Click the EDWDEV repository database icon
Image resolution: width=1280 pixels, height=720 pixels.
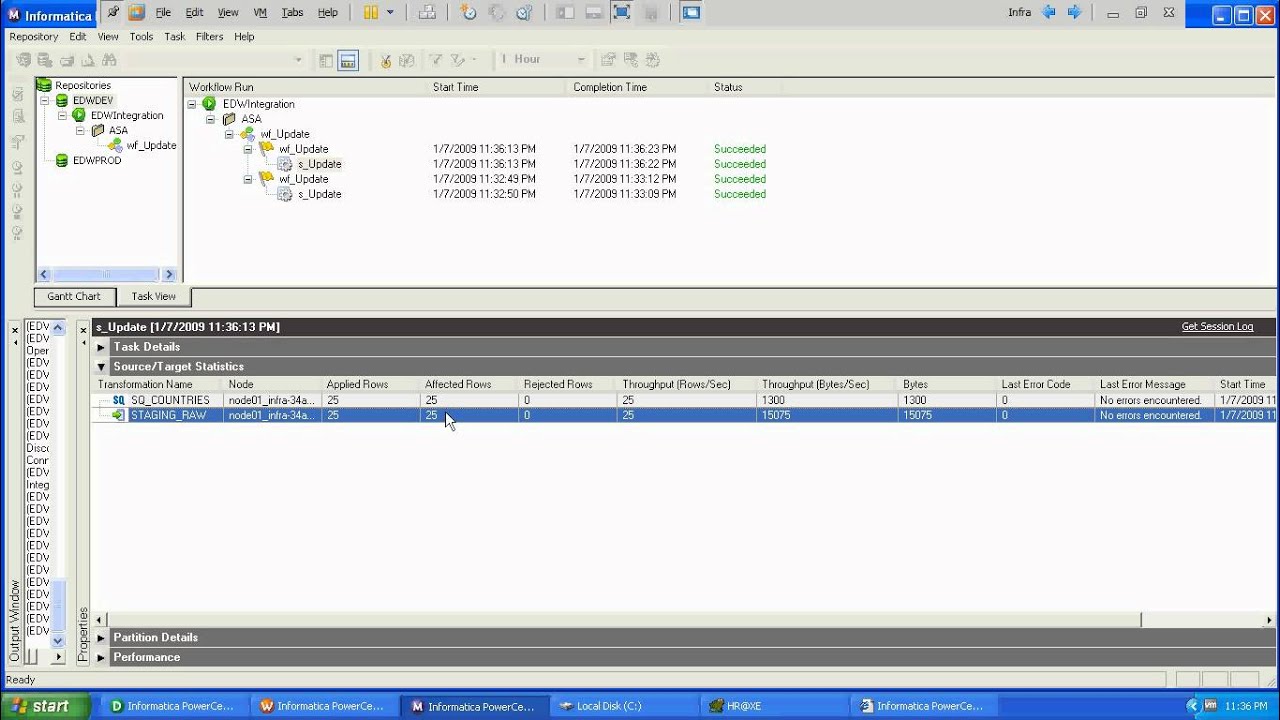coord(62,101)
